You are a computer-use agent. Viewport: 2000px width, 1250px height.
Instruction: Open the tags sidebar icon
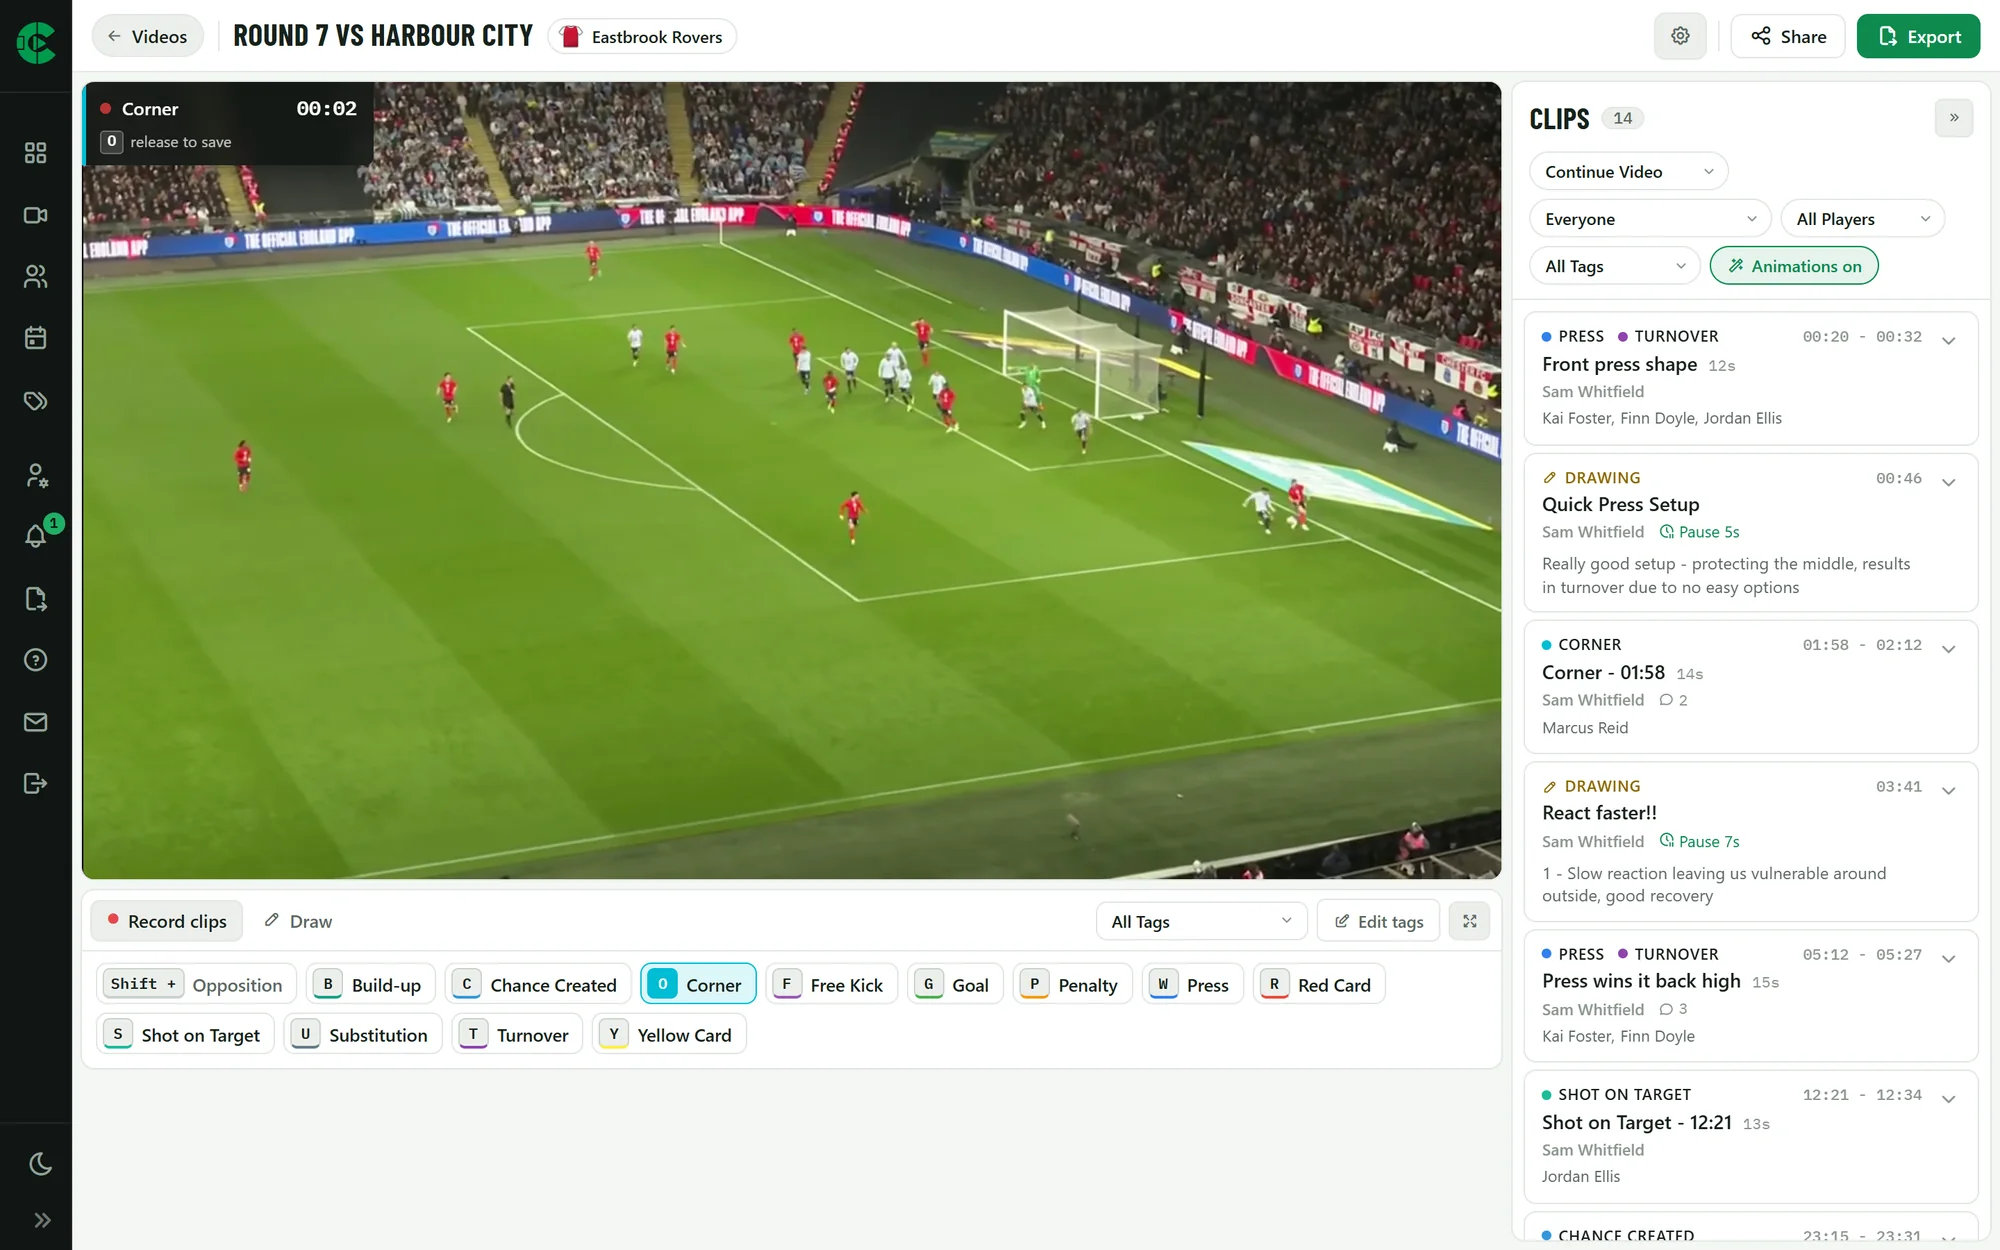[35, 401]
